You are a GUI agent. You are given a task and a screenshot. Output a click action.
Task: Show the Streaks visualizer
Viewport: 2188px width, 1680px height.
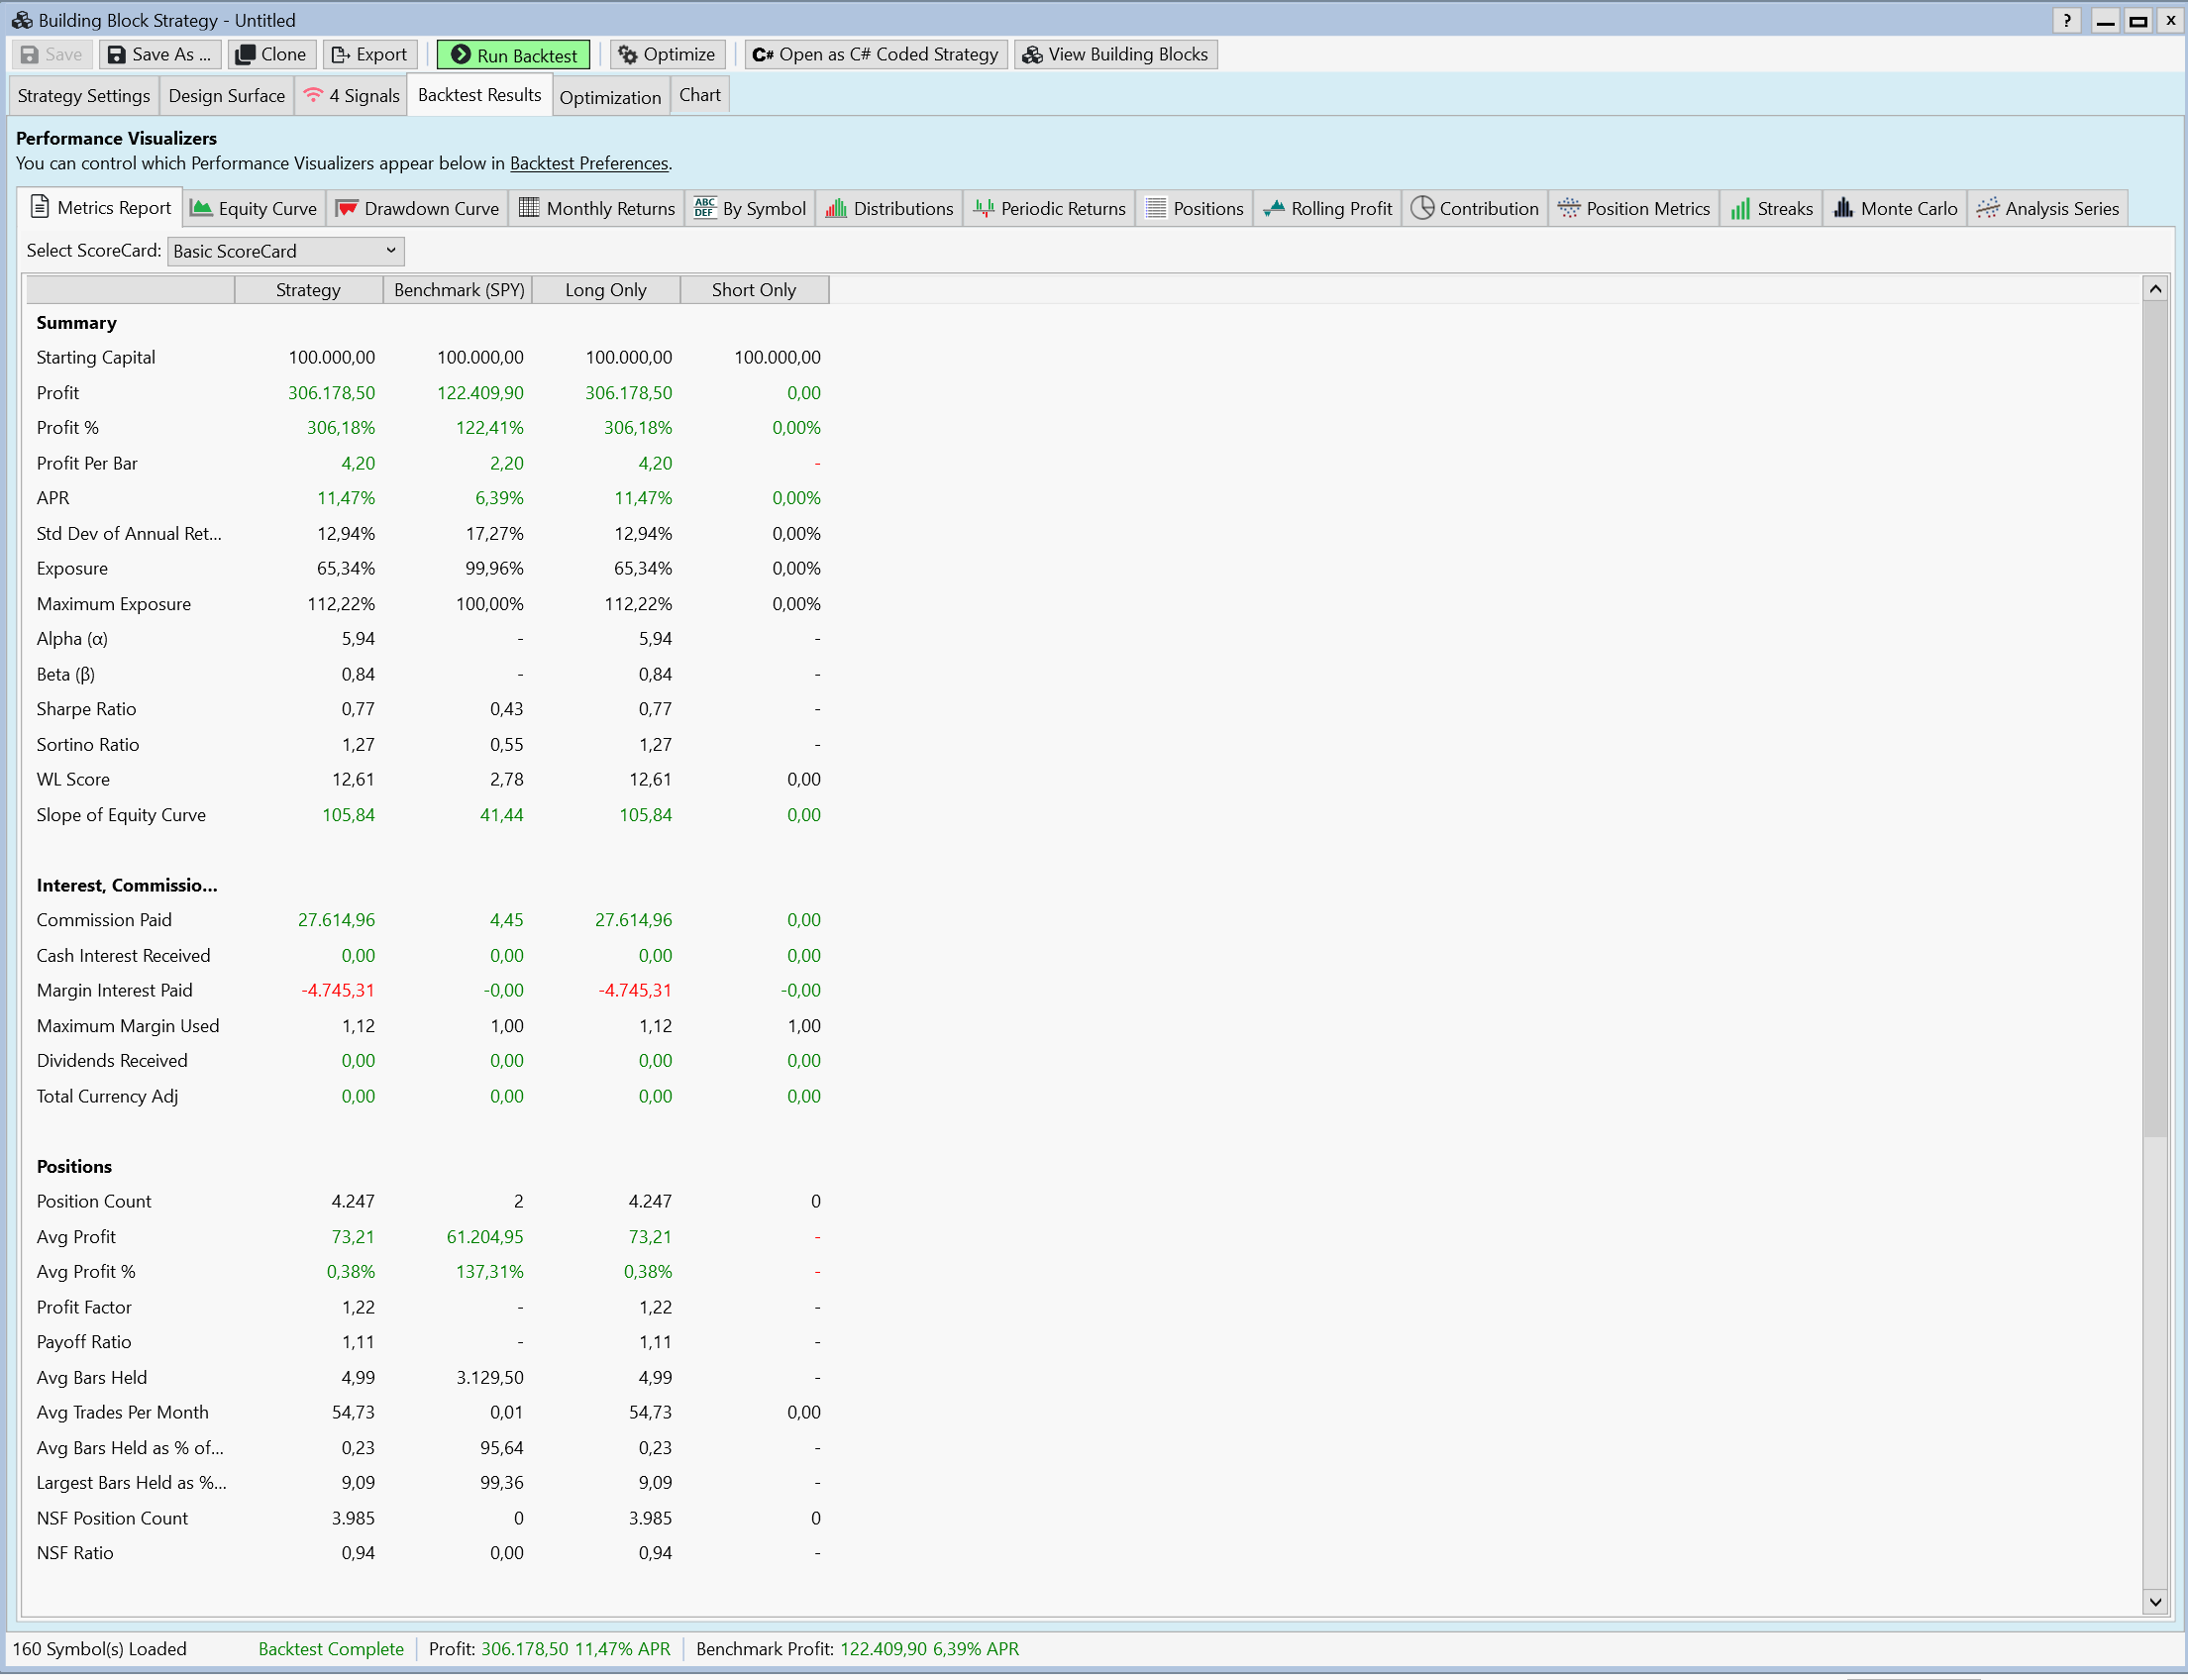pyautogui.click(x=1771, y=208)
